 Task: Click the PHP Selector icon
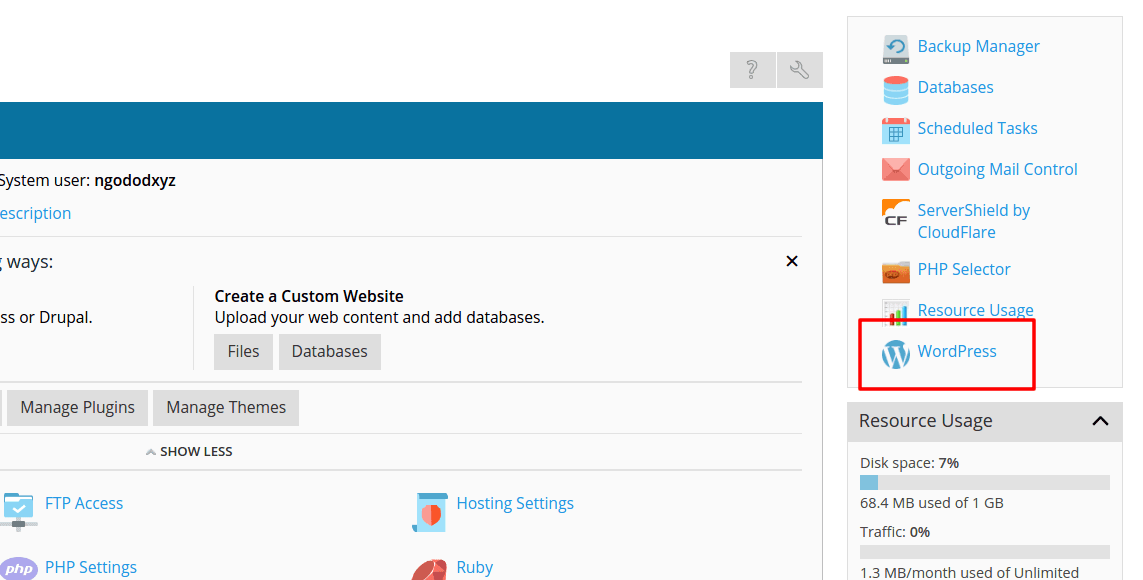coord(895,272)
